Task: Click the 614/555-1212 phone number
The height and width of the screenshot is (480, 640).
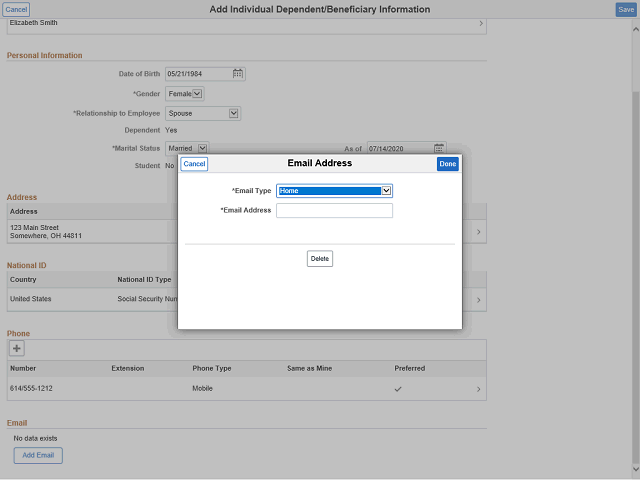Action: click(31, 389)
